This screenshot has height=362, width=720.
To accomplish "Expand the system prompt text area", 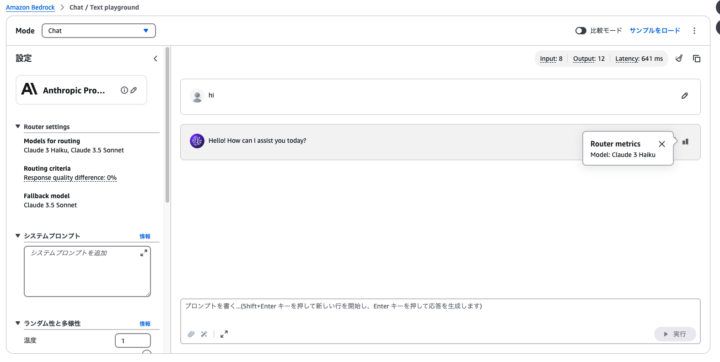I will 144,253.
